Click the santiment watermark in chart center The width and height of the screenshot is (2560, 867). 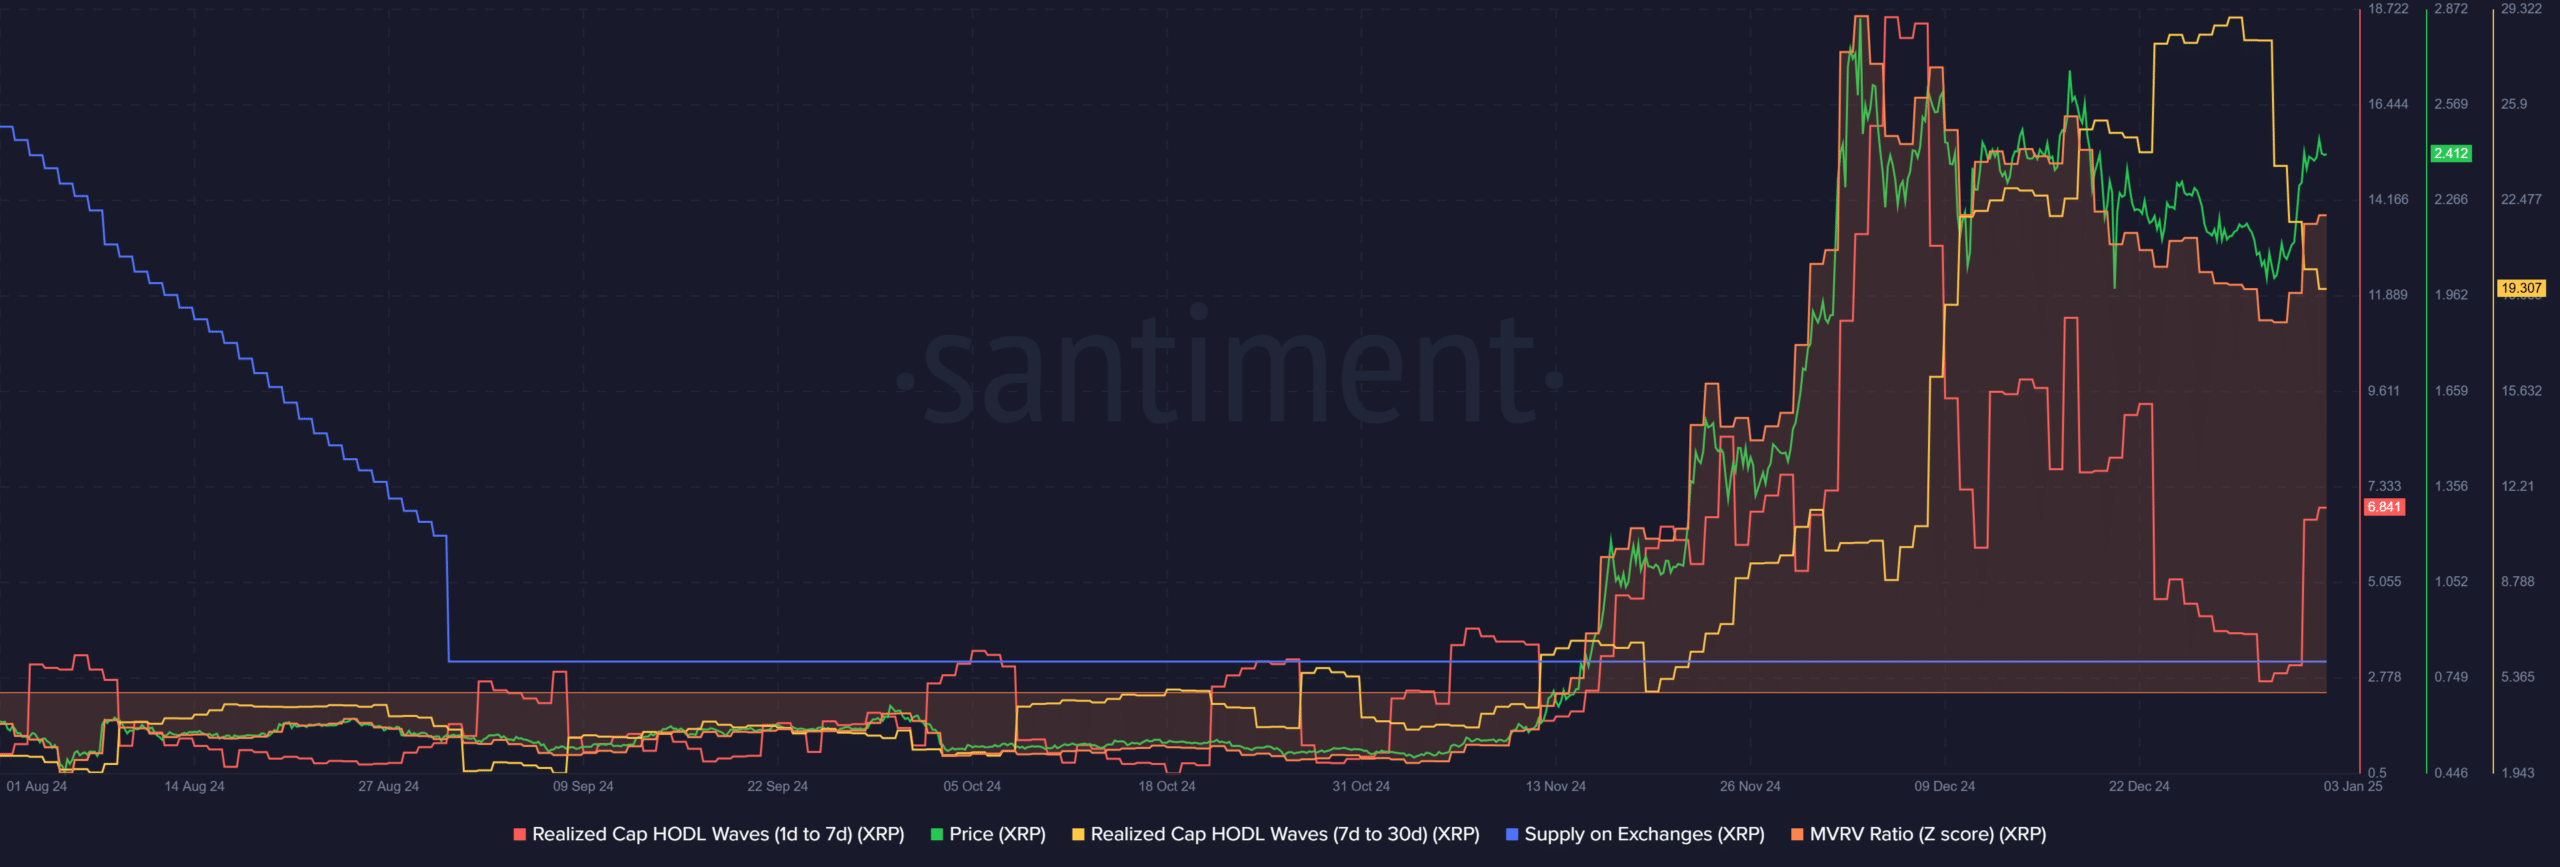click(1230, 370)
